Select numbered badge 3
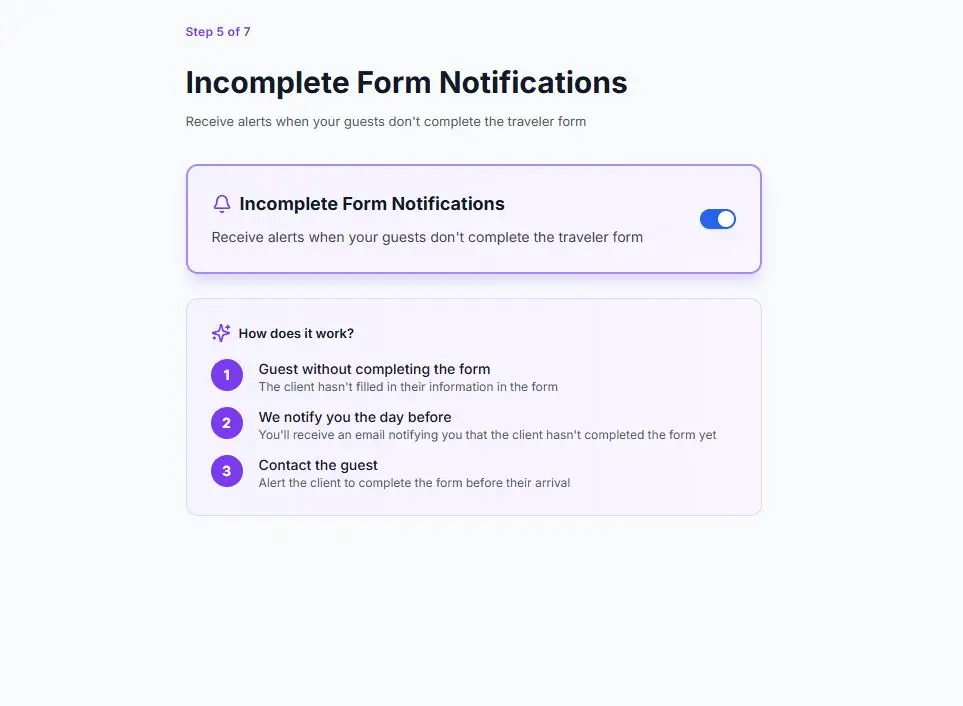Viewport: 963px width, 706px height. pos(227,471)
